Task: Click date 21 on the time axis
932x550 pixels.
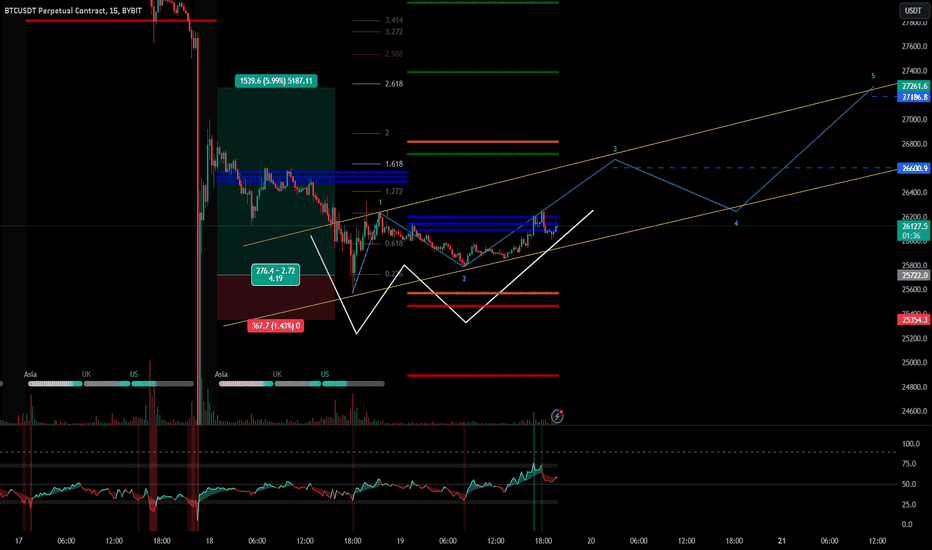Action: point(782,541)
